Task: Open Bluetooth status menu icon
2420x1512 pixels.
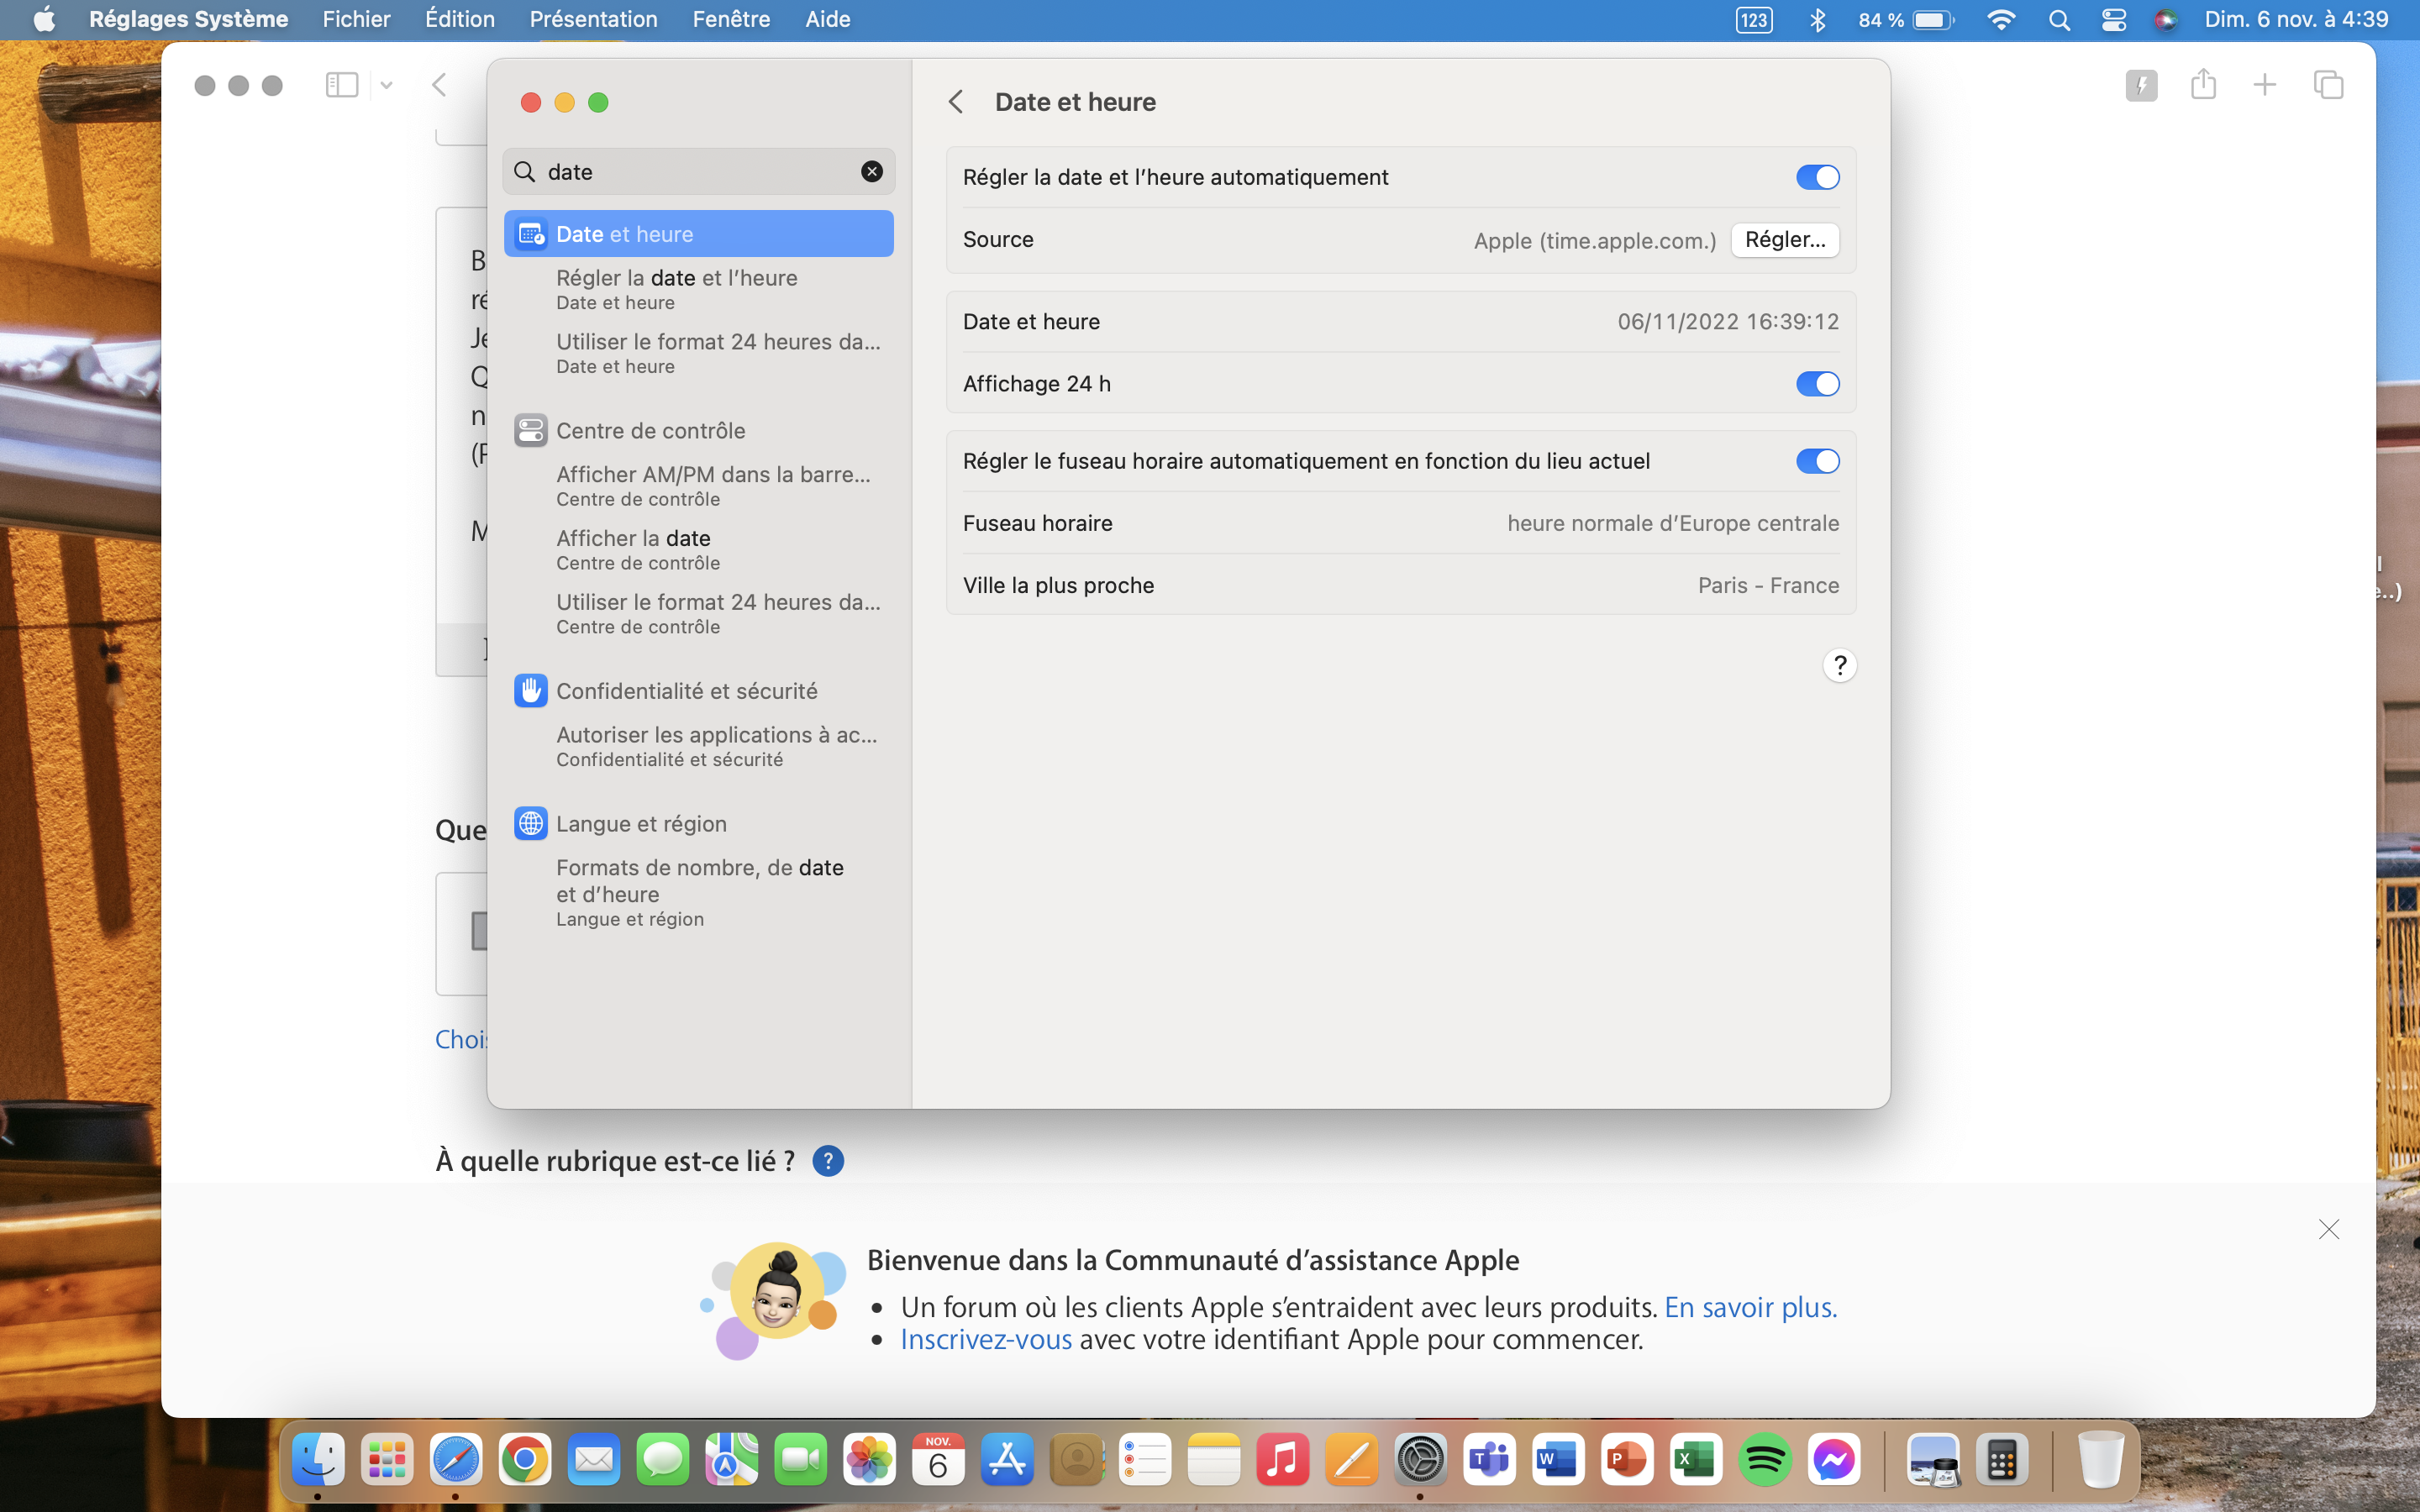Action: point(1817,20)
